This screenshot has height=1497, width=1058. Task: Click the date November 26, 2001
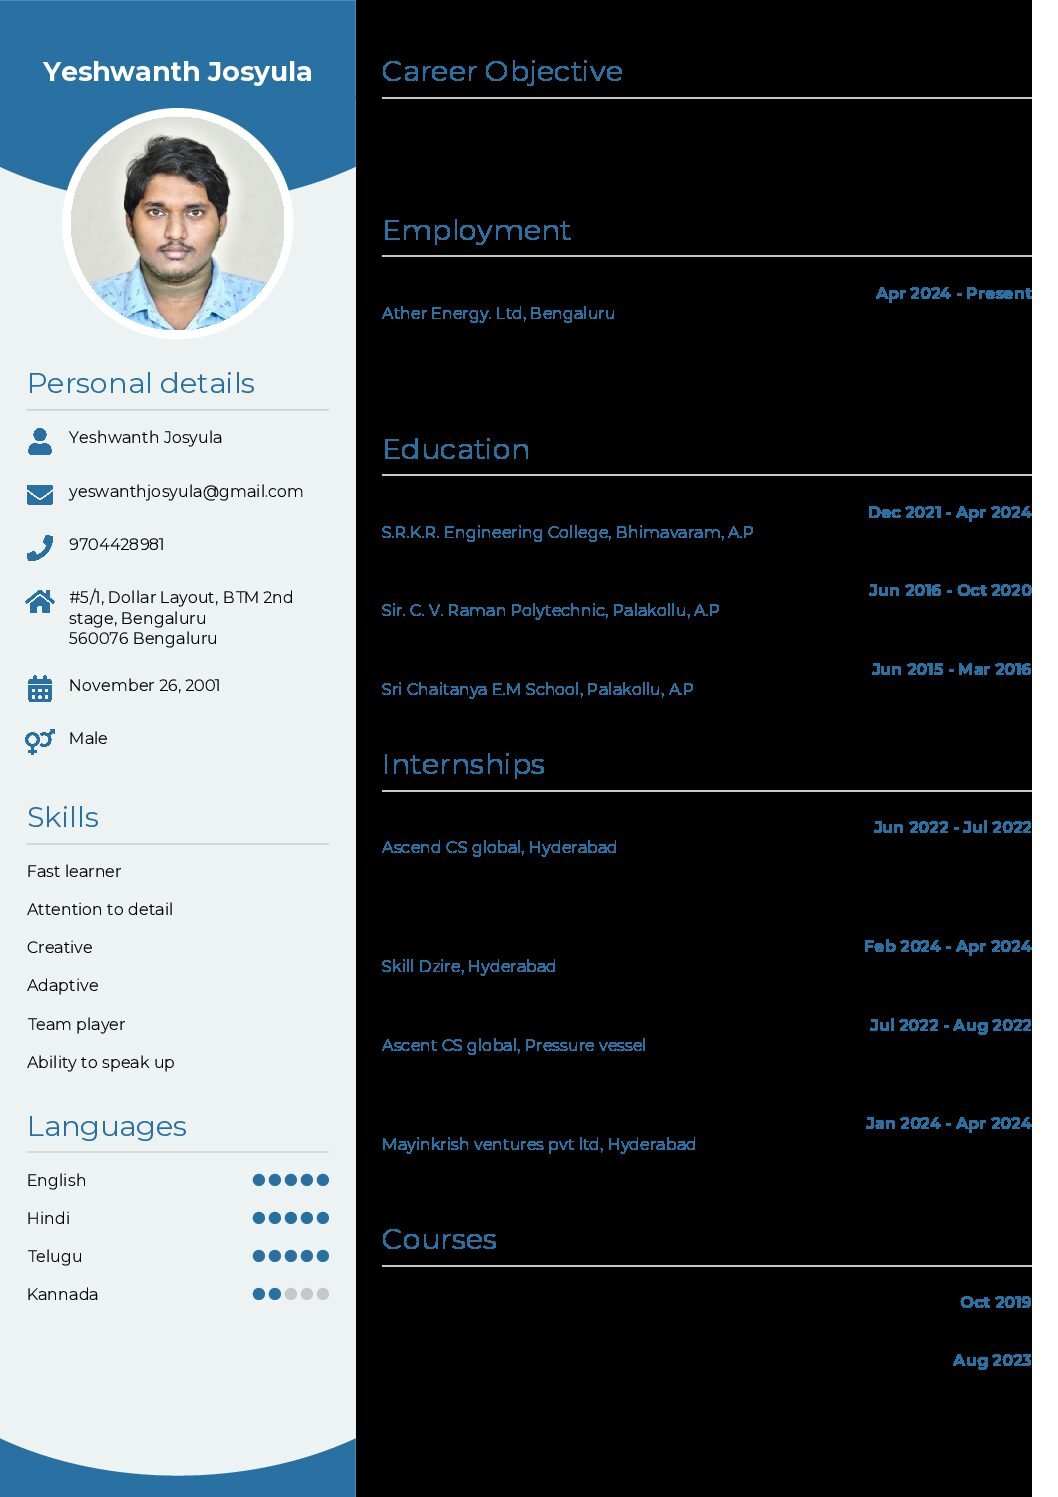click(145, 685)
